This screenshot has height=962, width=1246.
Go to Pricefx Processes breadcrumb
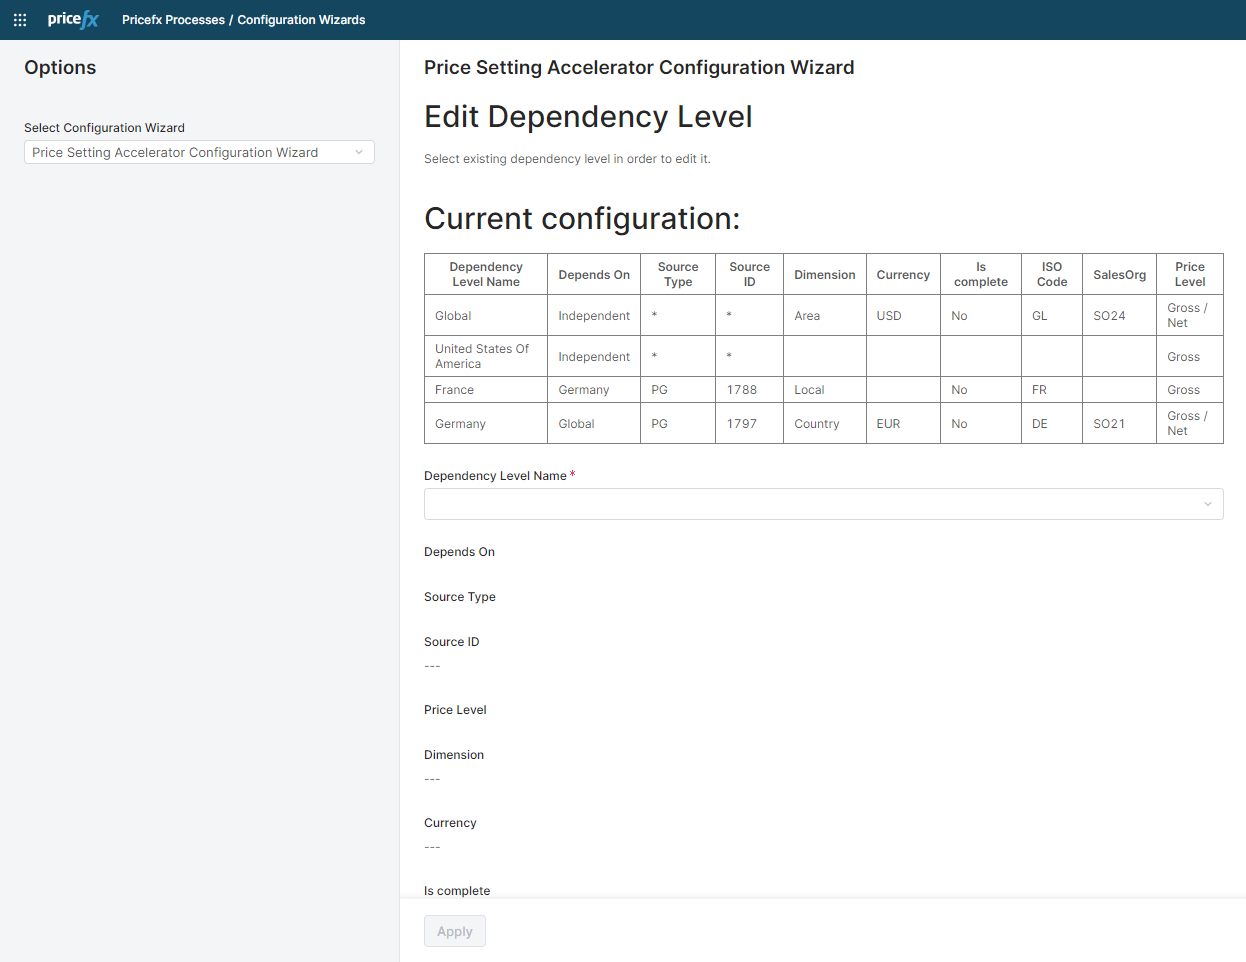173,20
